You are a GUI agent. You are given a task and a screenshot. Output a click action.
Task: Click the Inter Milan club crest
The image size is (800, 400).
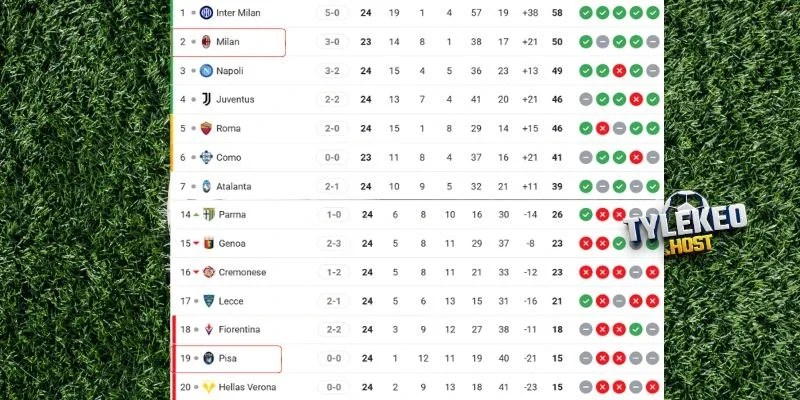coord(206,13)
